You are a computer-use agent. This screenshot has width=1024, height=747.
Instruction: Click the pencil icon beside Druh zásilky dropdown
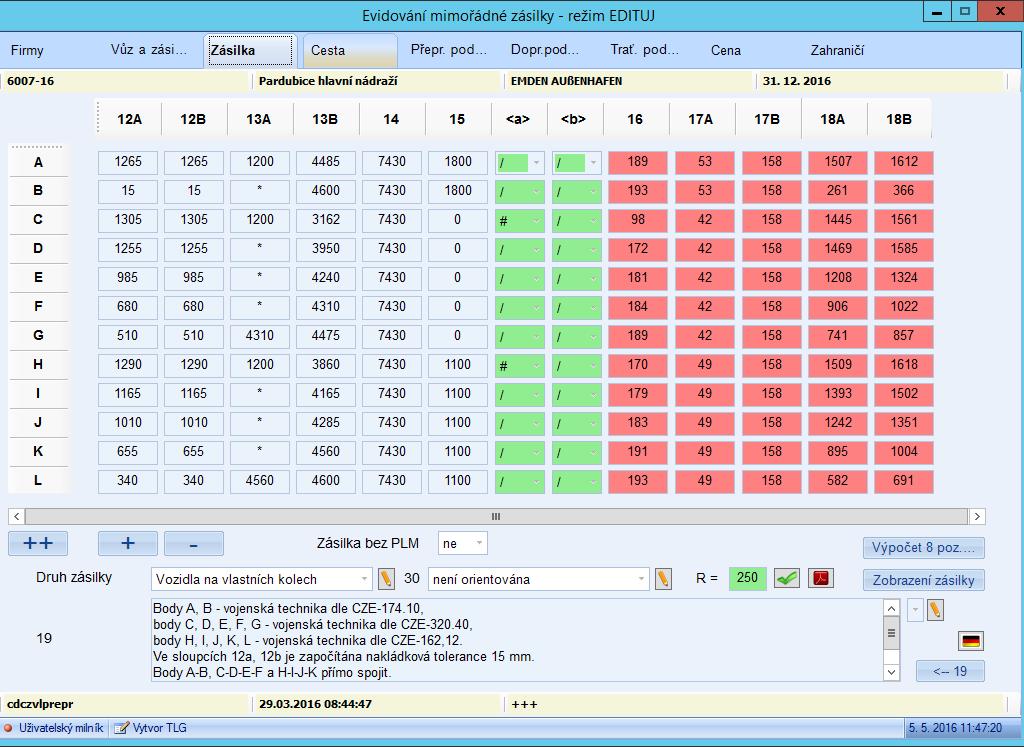386,579
